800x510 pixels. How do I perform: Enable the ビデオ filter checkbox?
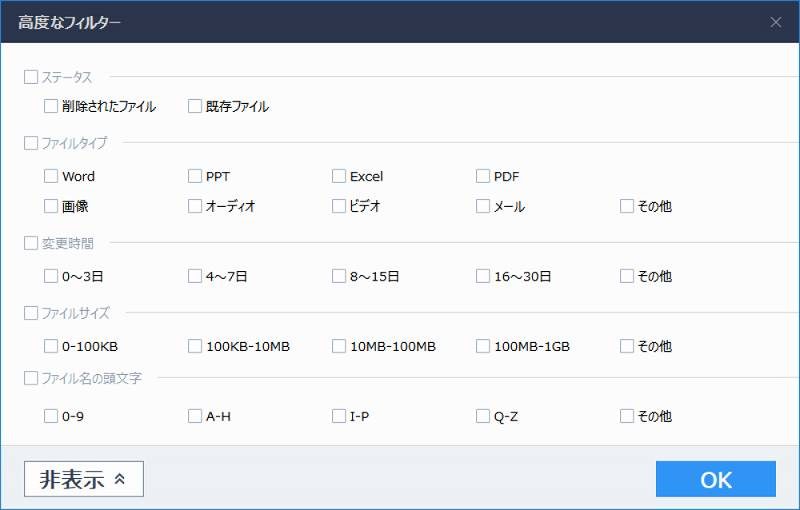click(339, 206)
